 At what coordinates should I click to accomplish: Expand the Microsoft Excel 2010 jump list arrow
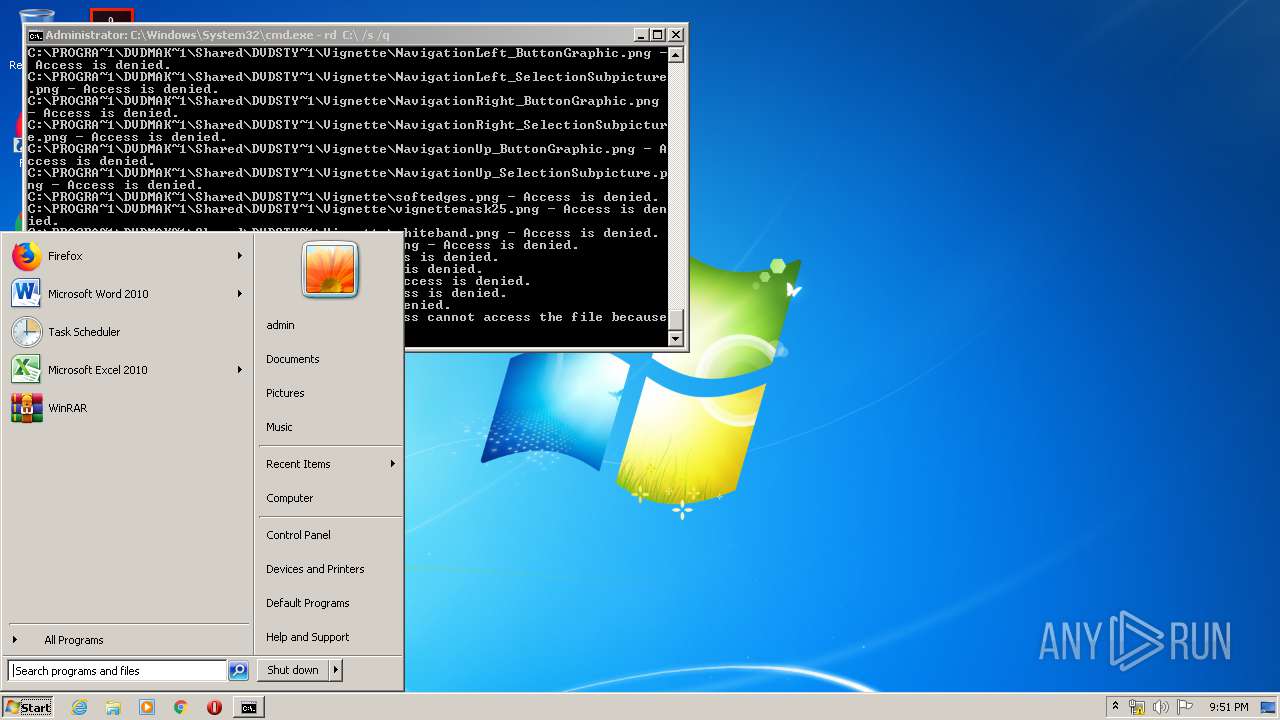240,370
